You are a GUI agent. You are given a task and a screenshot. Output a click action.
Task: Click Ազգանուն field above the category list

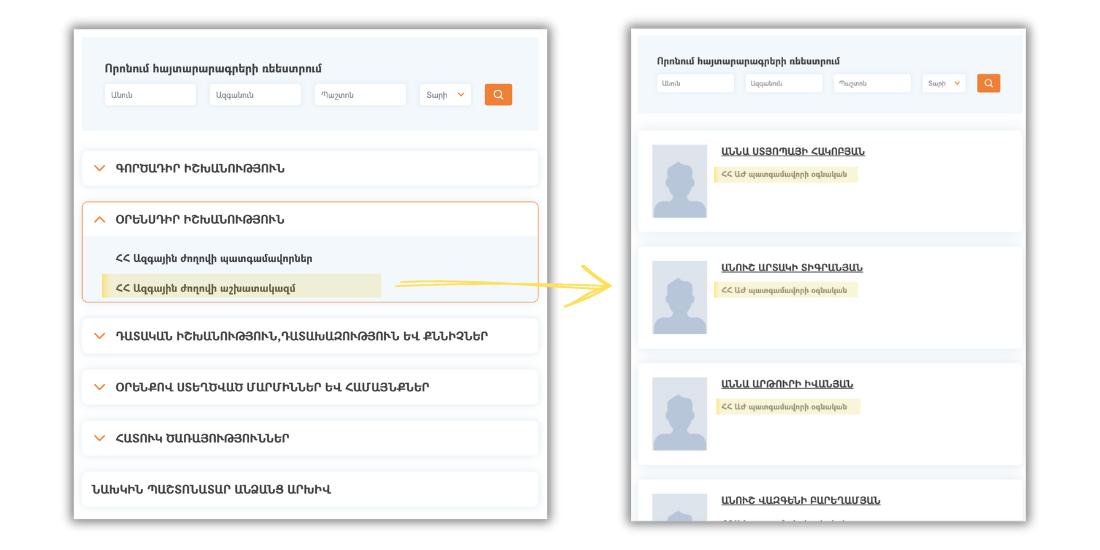pos(255,95)
